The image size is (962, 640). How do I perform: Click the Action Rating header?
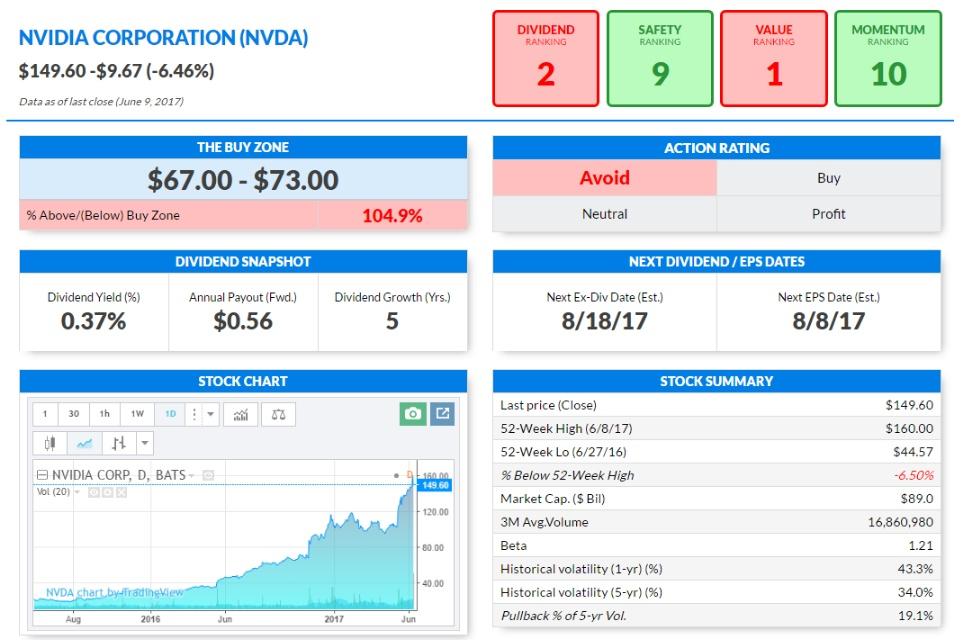tap(717, 148)
